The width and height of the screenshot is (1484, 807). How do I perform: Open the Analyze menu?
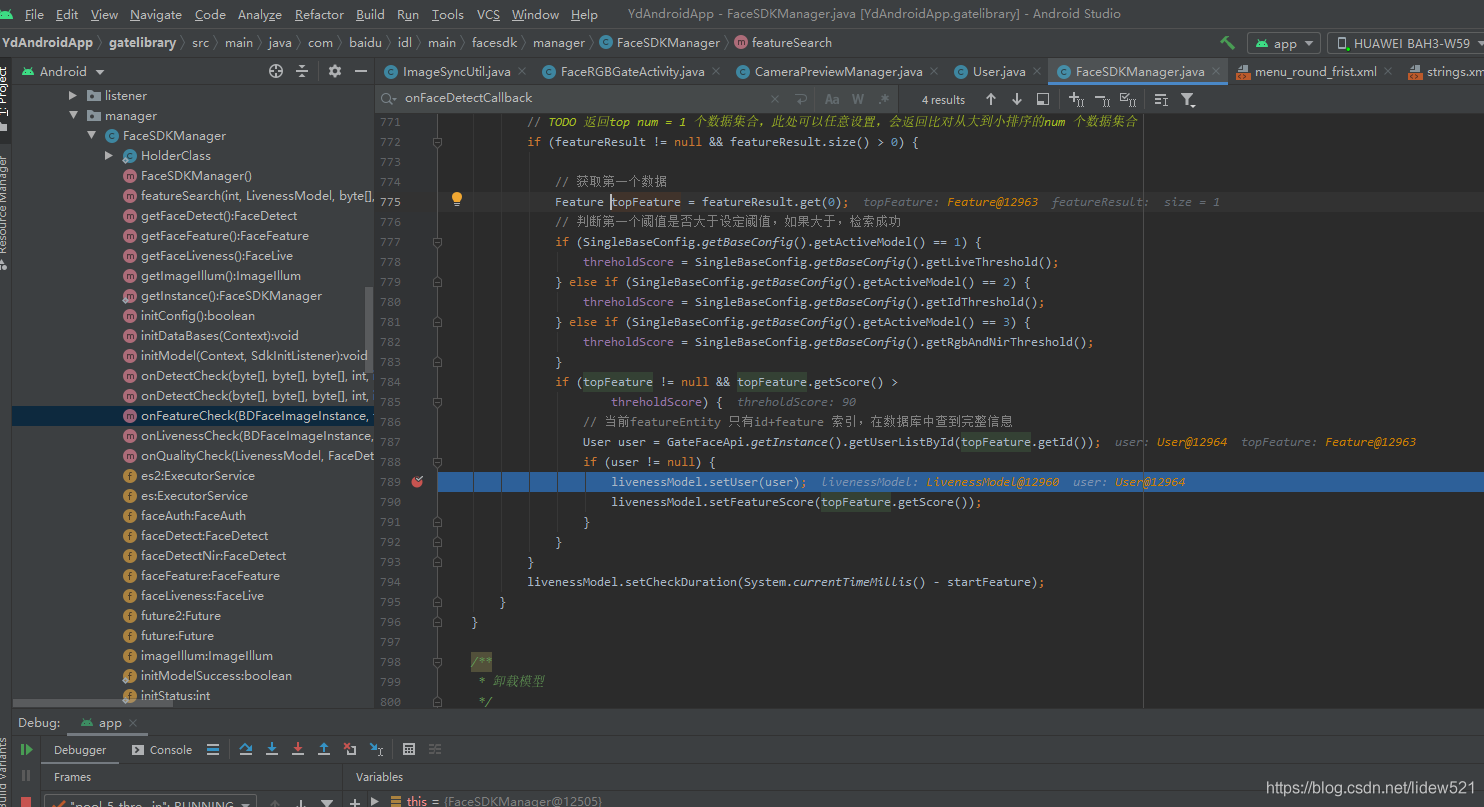click(x=260, y=14)
